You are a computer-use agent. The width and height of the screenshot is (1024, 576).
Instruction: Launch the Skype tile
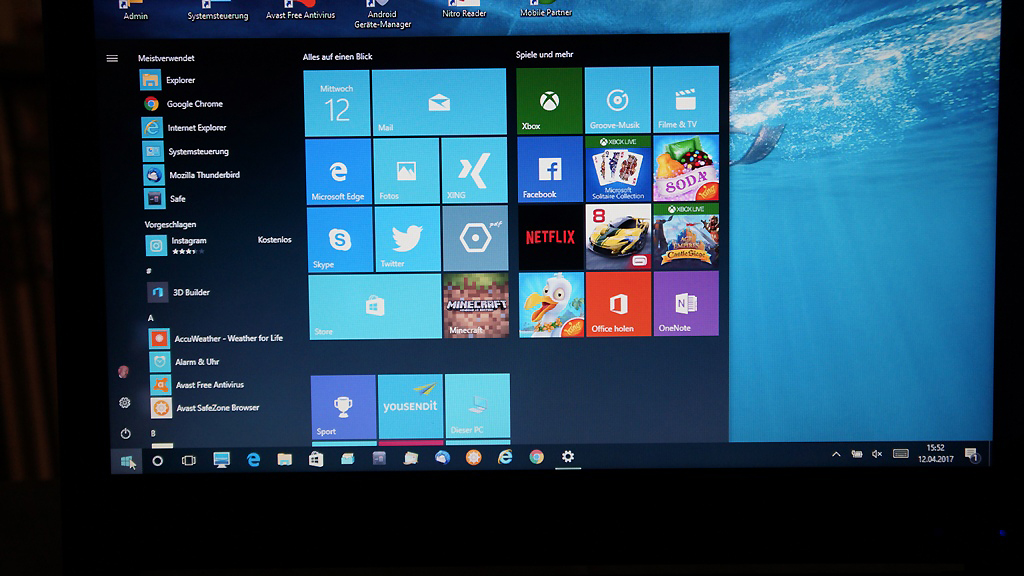(340, 240)
